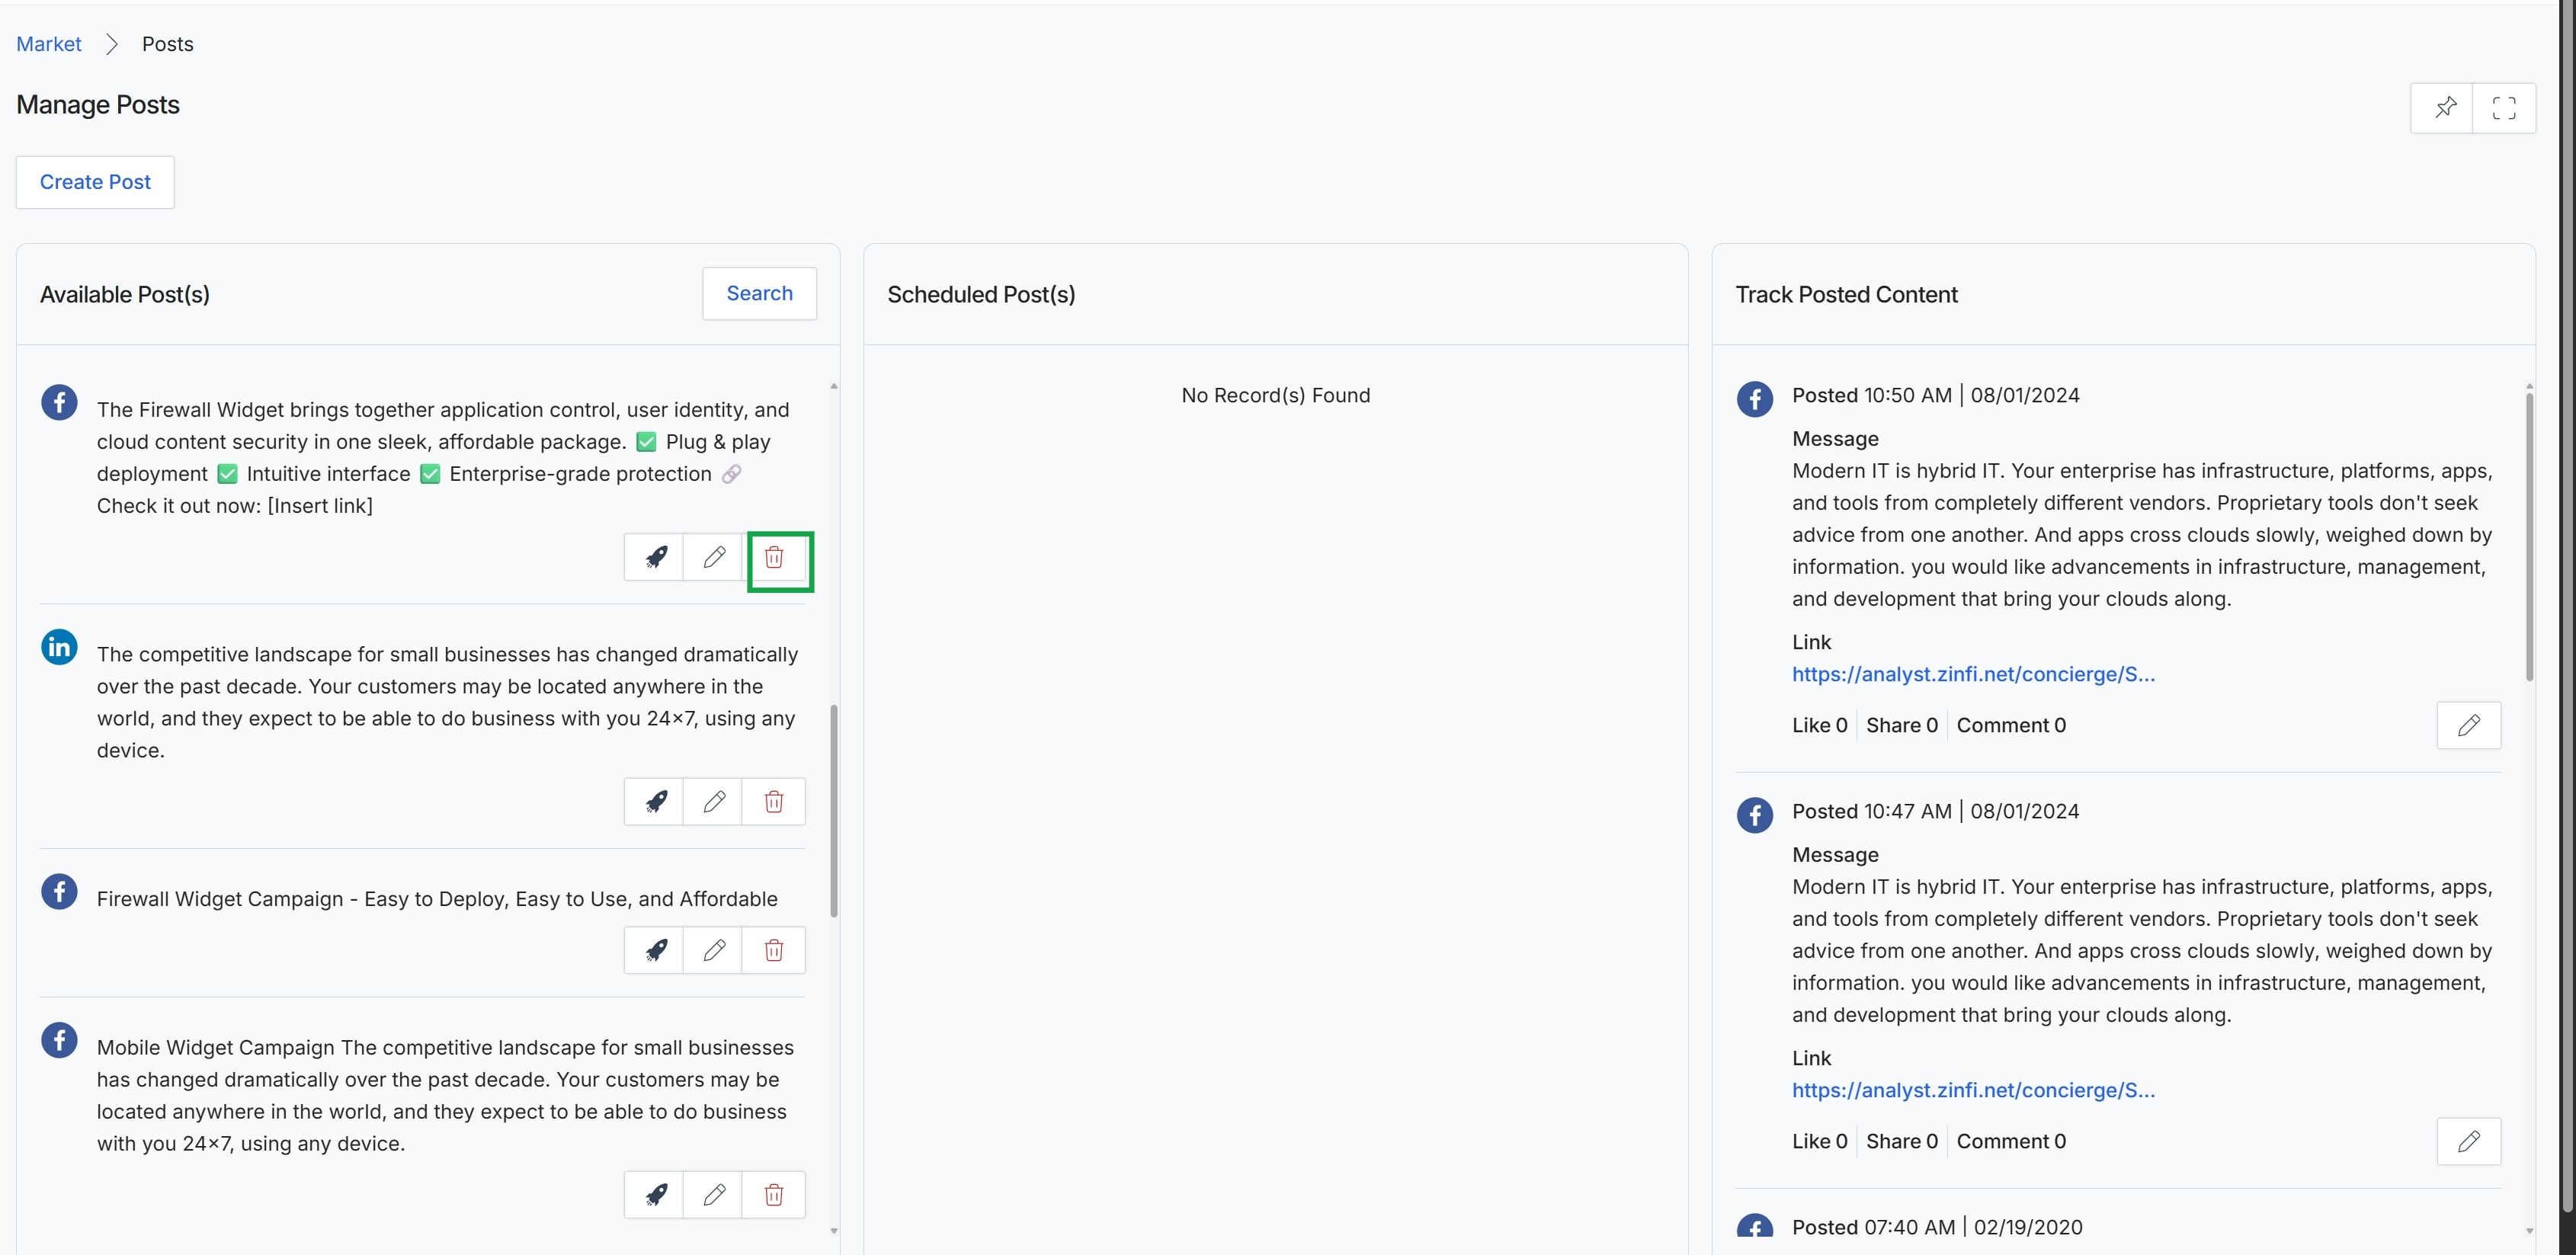The image size is (2576, 1255).
Task: Click Share 0 on 10:47 AM post
Action: pos(1902,1141)
